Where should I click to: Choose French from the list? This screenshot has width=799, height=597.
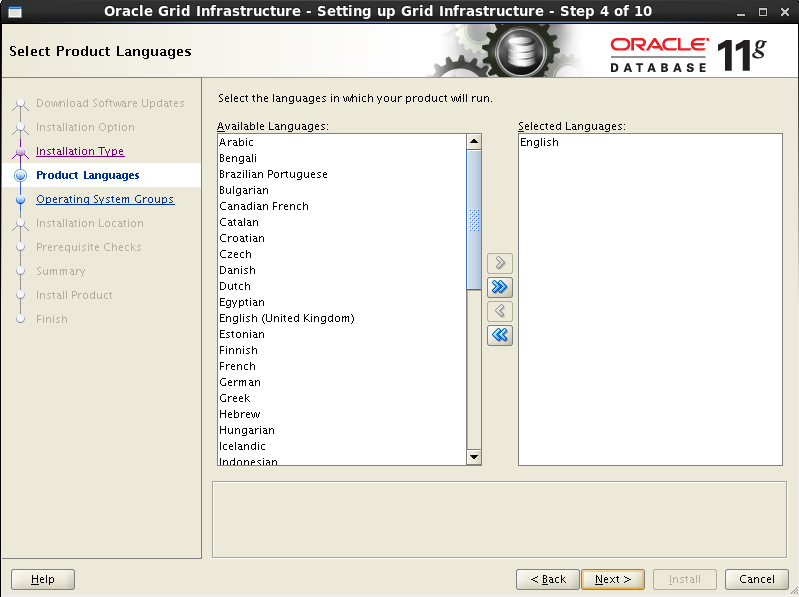(341, 366)
